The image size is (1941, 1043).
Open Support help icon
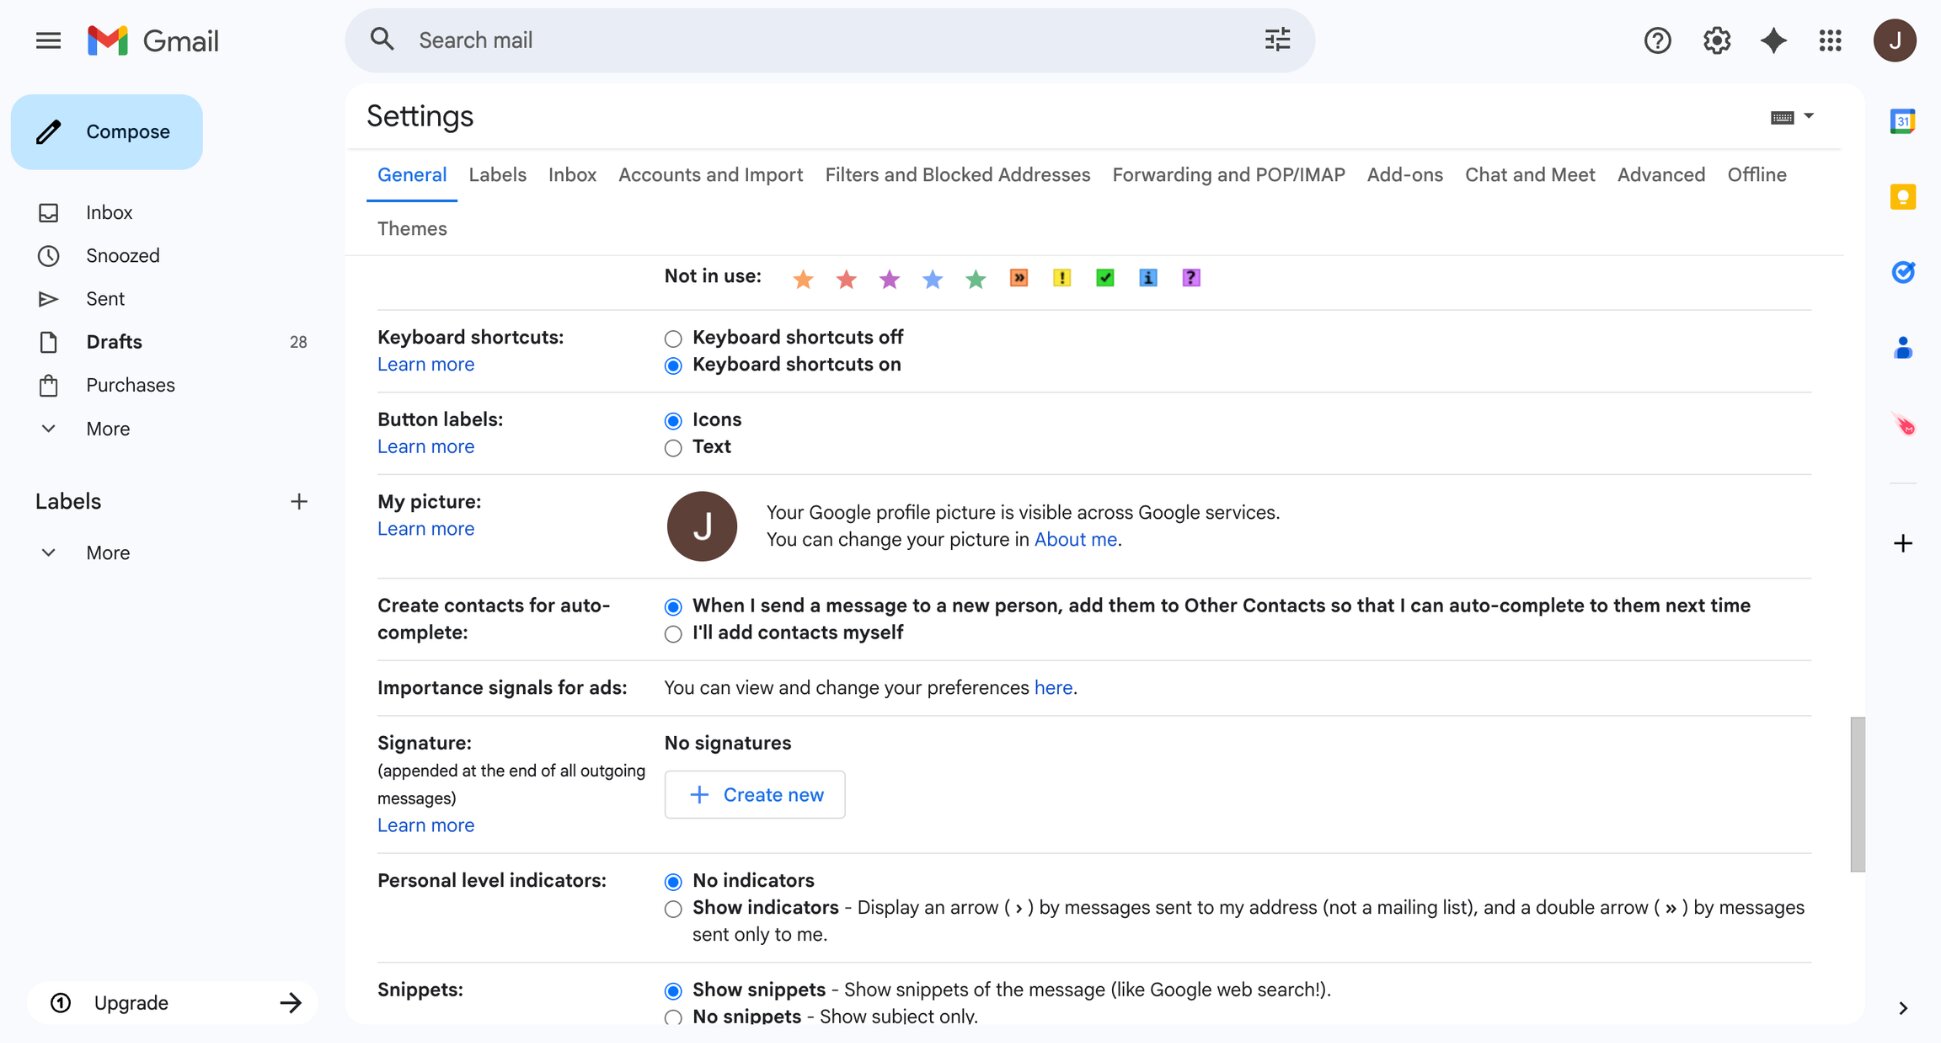click(1657, 41)
